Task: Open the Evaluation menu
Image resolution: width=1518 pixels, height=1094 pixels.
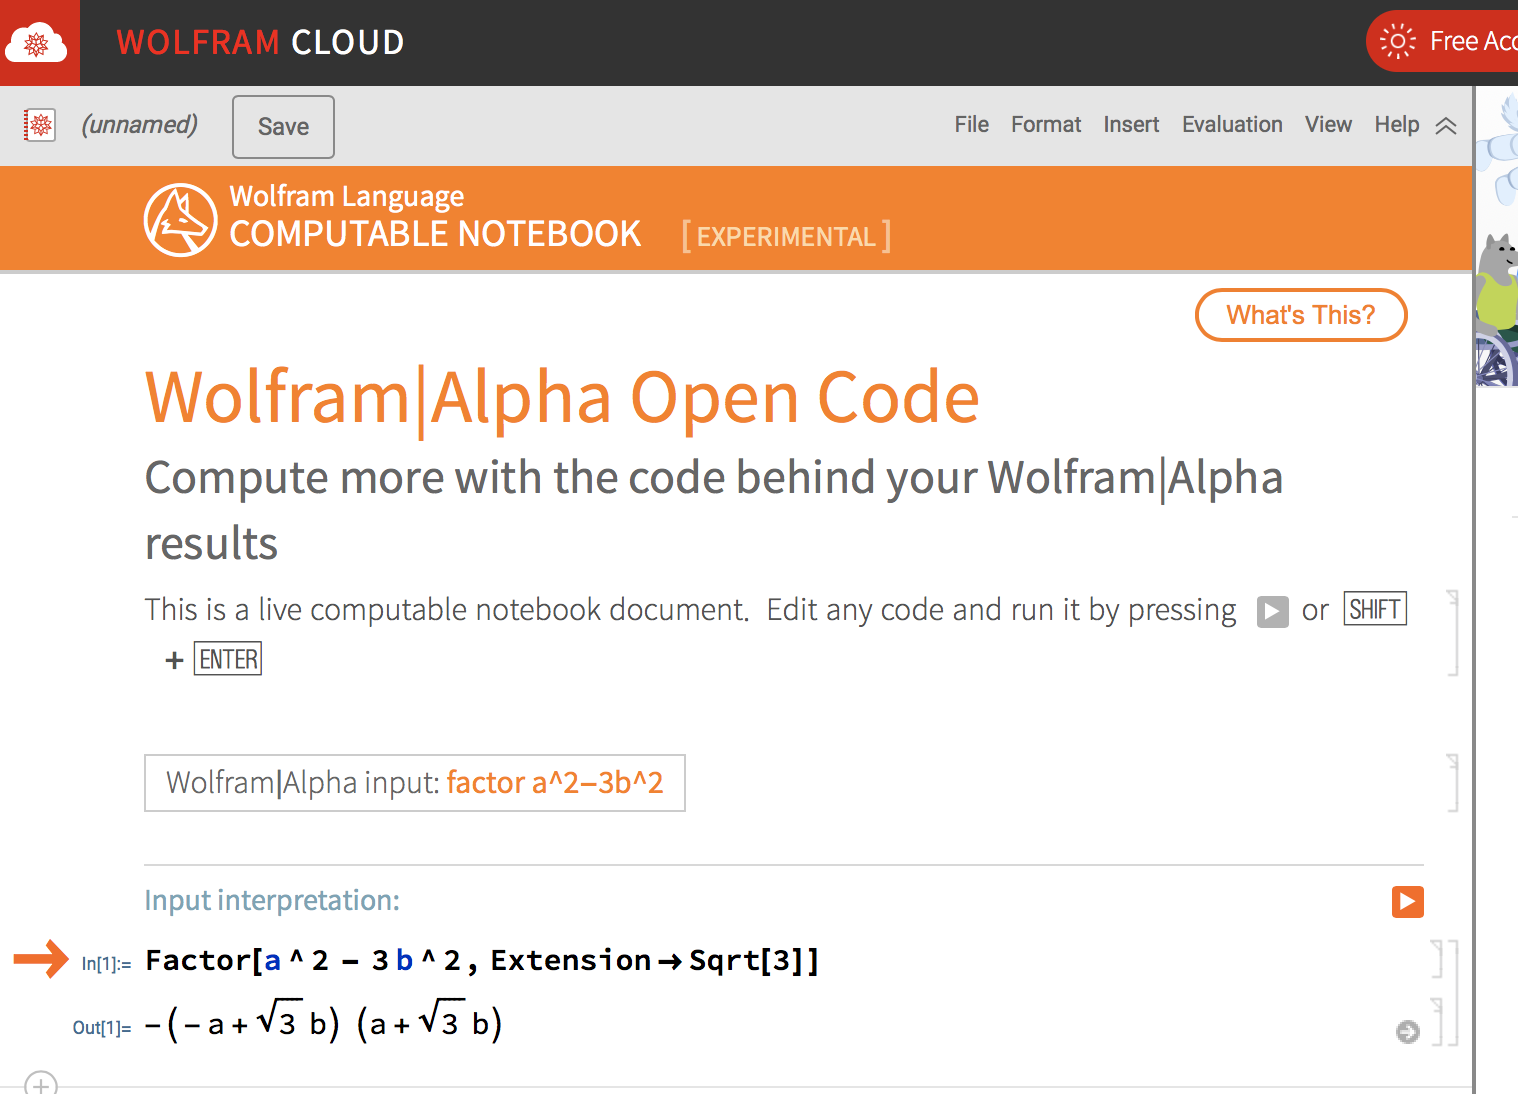Action: pyautogui.click(x=1232, y=124)
